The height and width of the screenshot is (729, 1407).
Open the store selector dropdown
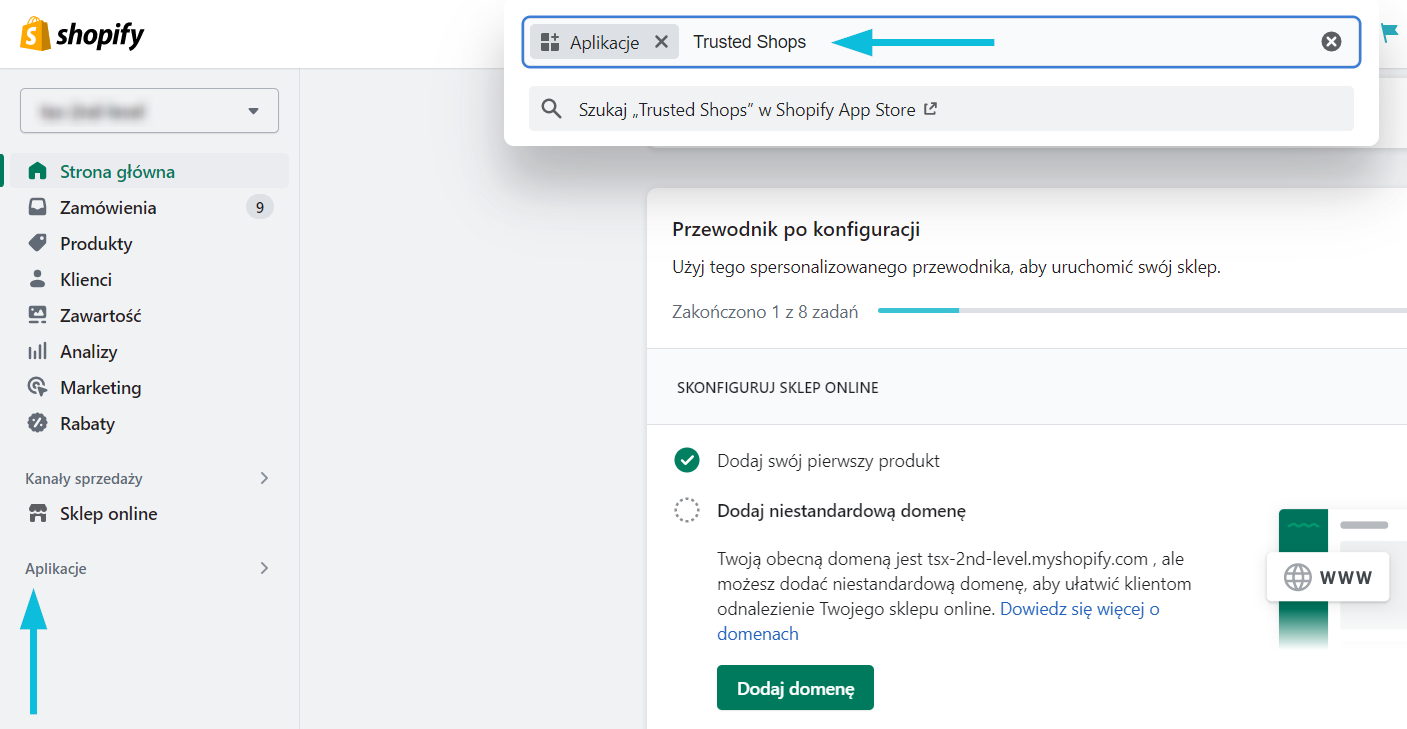pyautogui.click(x=149, y=110)
